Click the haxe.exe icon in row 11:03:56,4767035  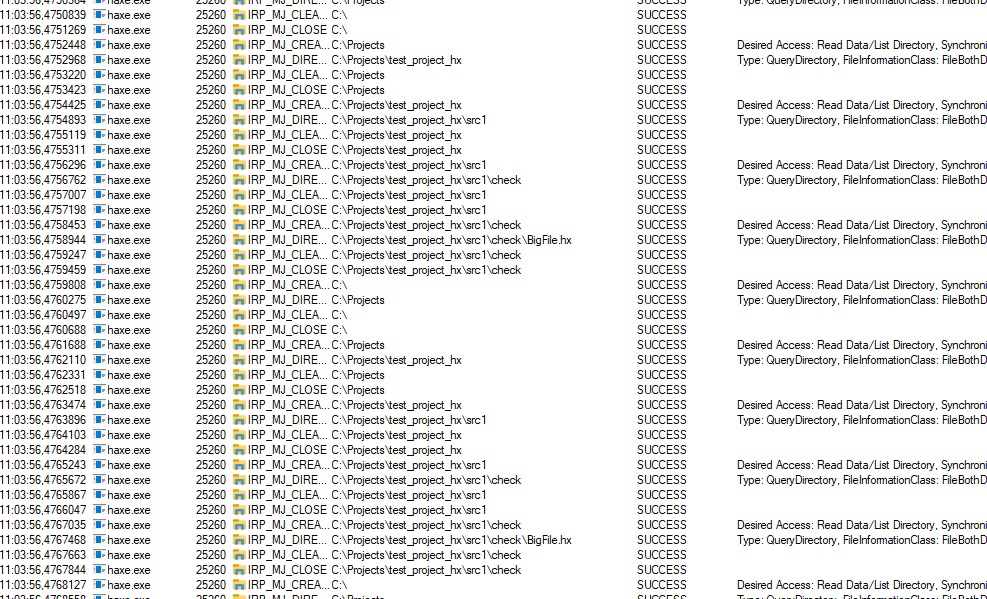tap(99, 525)
